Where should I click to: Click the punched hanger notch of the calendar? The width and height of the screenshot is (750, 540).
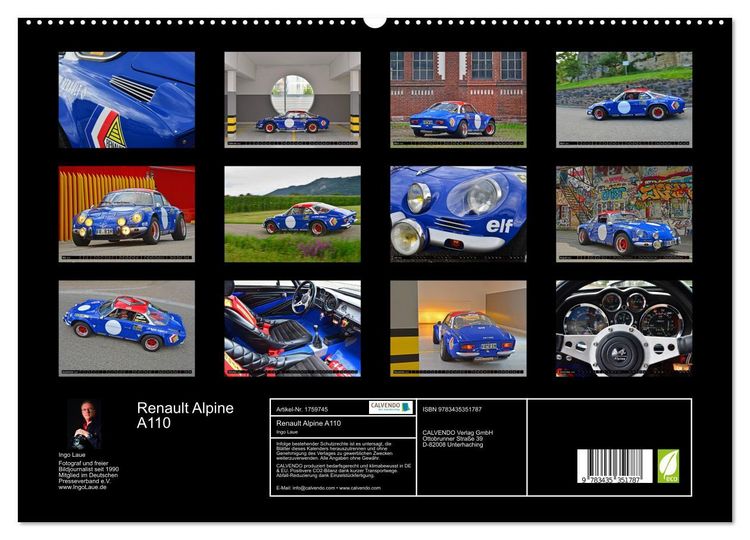pos(375,22)
